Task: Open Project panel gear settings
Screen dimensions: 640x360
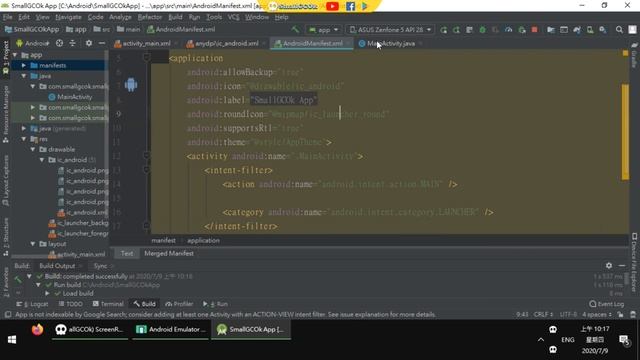Action: (x=89, y=43)
